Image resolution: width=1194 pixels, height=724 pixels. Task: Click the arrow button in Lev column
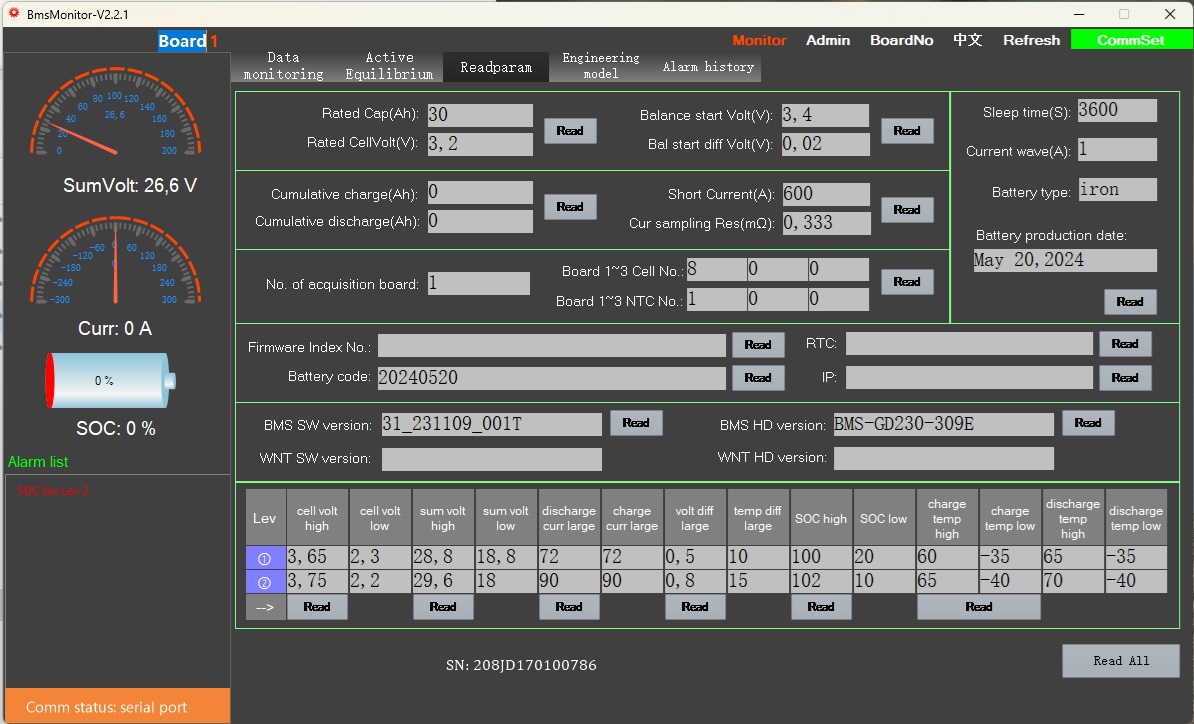click(x=265, y=607)
